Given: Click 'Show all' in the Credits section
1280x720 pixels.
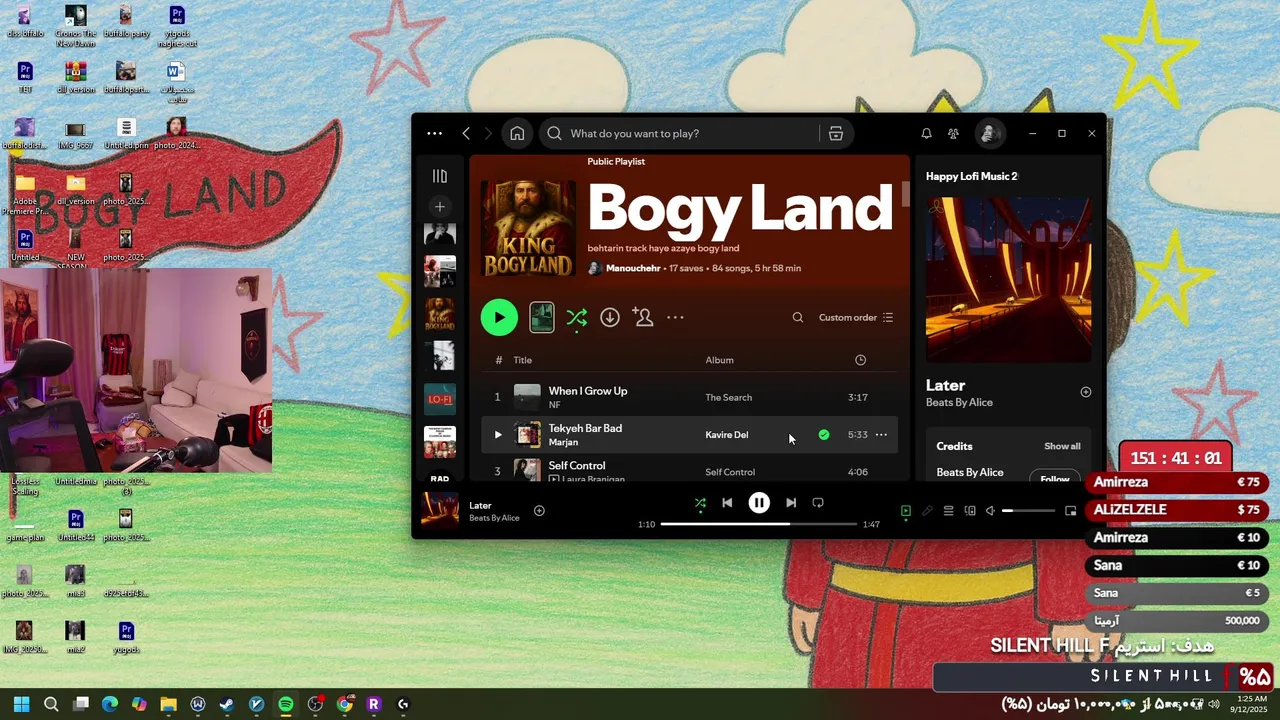Looking at the screenshot, I should (1062, 446).
